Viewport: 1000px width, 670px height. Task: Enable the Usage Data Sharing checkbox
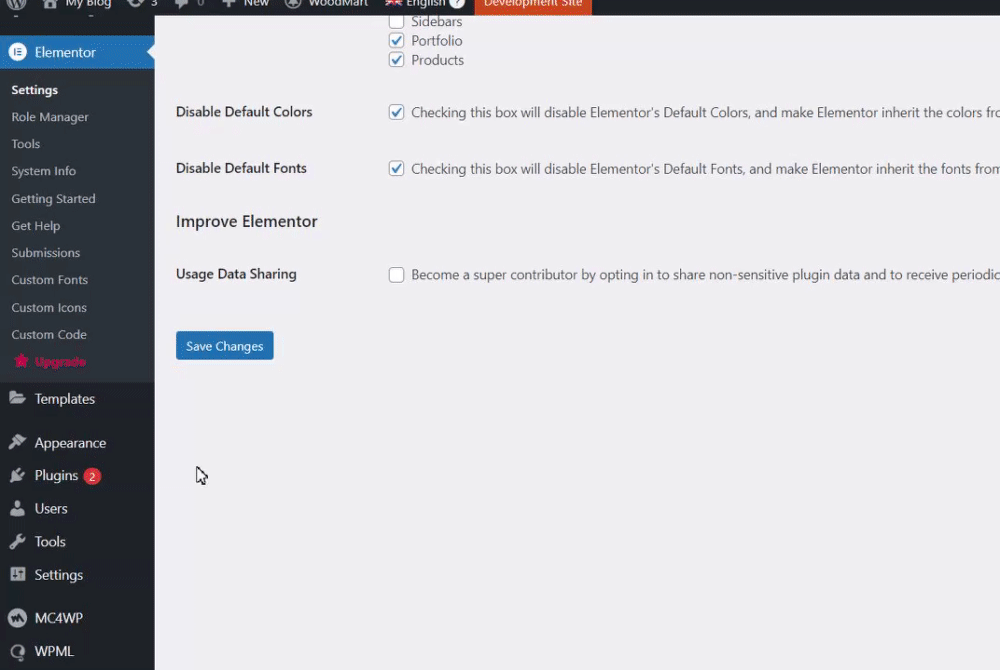[396, 275]
